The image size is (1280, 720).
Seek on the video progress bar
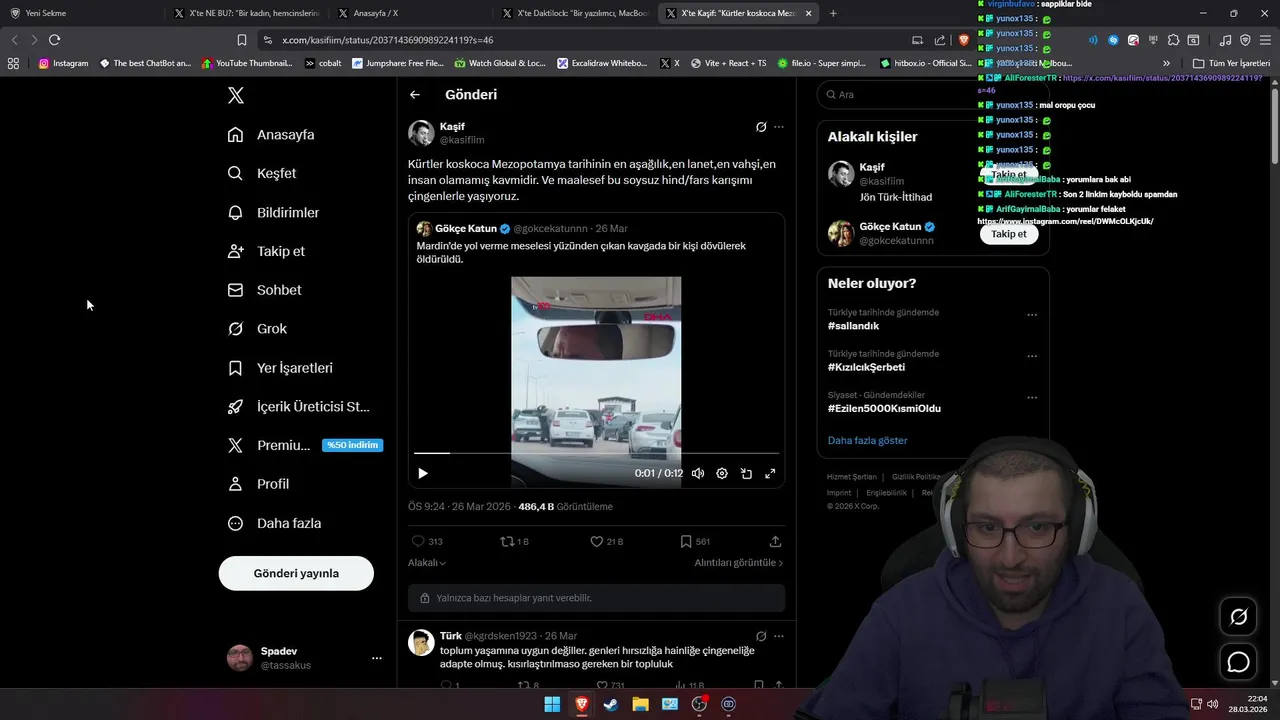[x=596, y=453]
